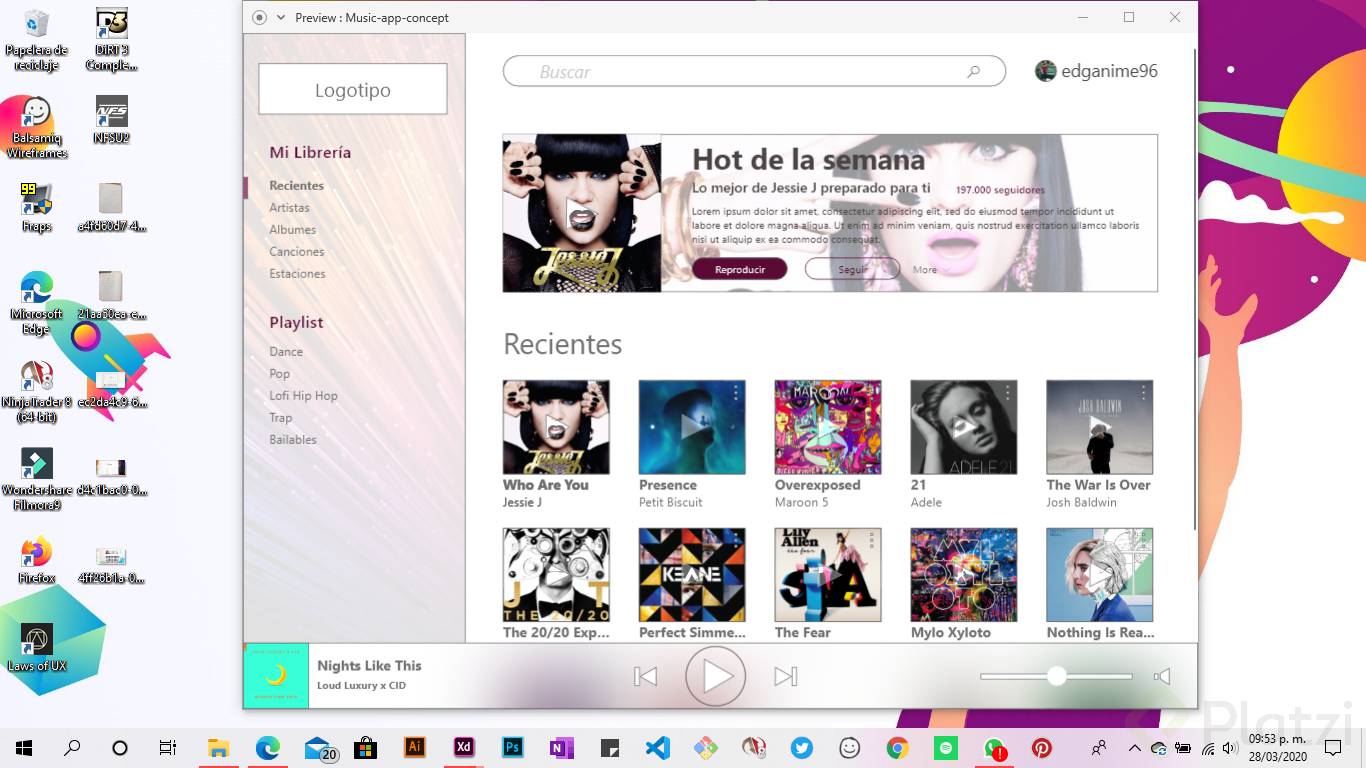Screen dimensions: 1366x768
Task: Open Photoshop from the taskbar
Action: coord(512,747)
